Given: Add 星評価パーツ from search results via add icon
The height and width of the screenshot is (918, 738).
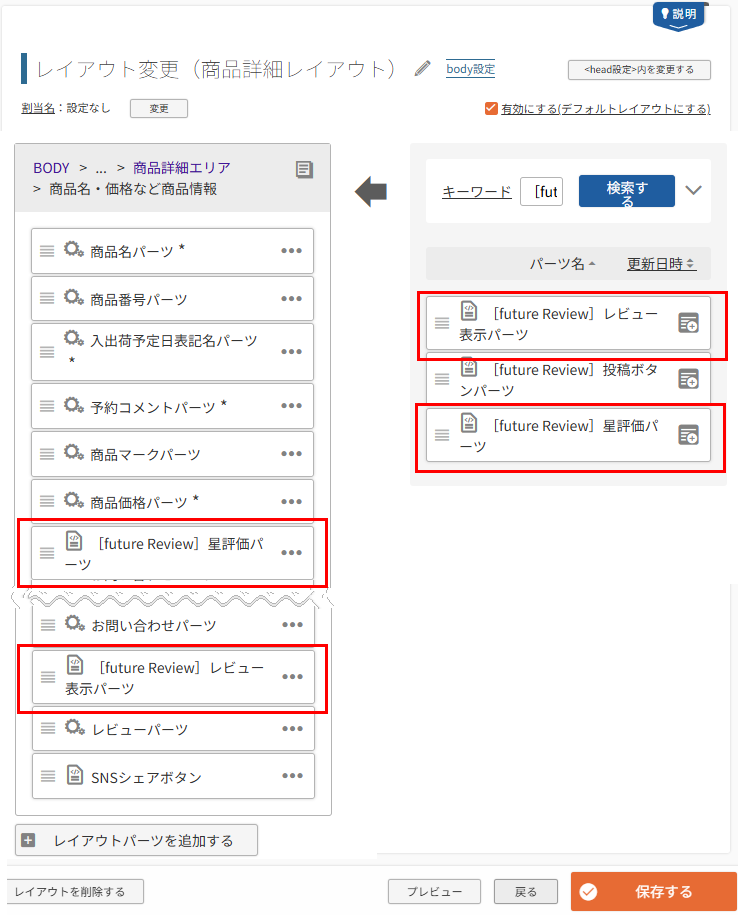Looking at the screenshot, I should click(x=688, y=435).
